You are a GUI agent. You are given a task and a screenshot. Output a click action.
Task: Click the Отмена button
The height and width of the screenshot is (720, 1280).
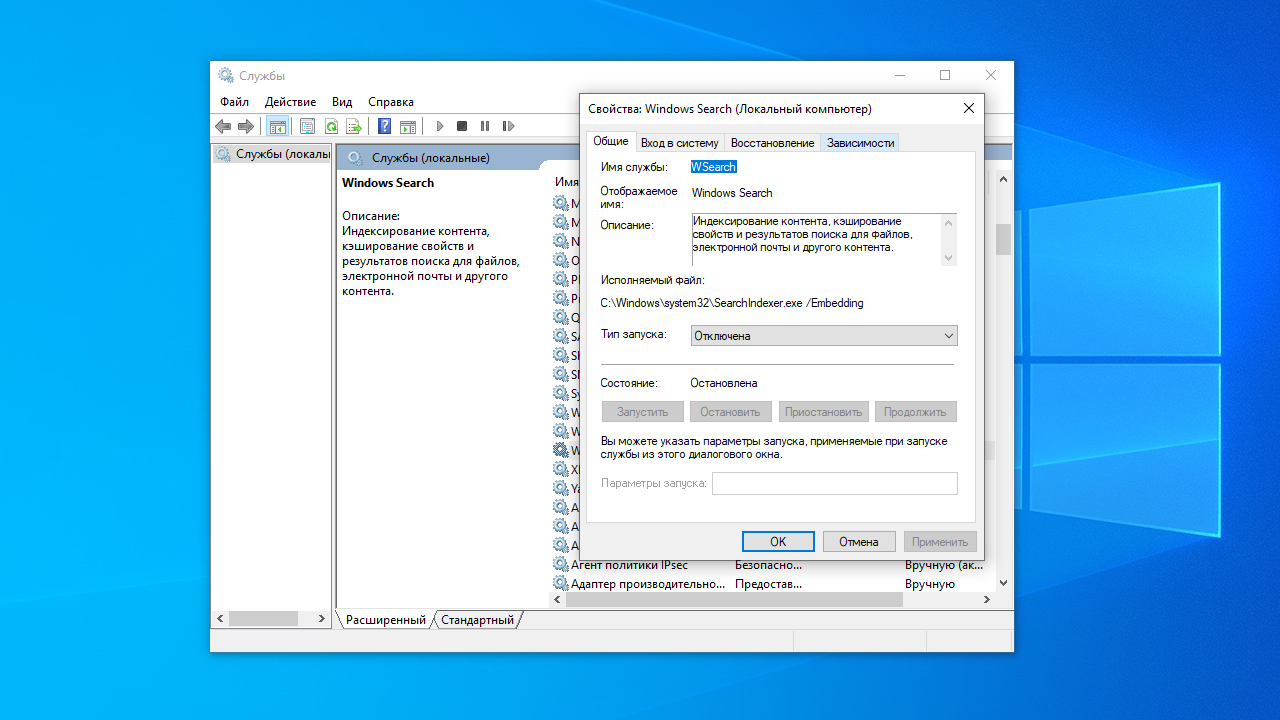(x=859, y=542)
